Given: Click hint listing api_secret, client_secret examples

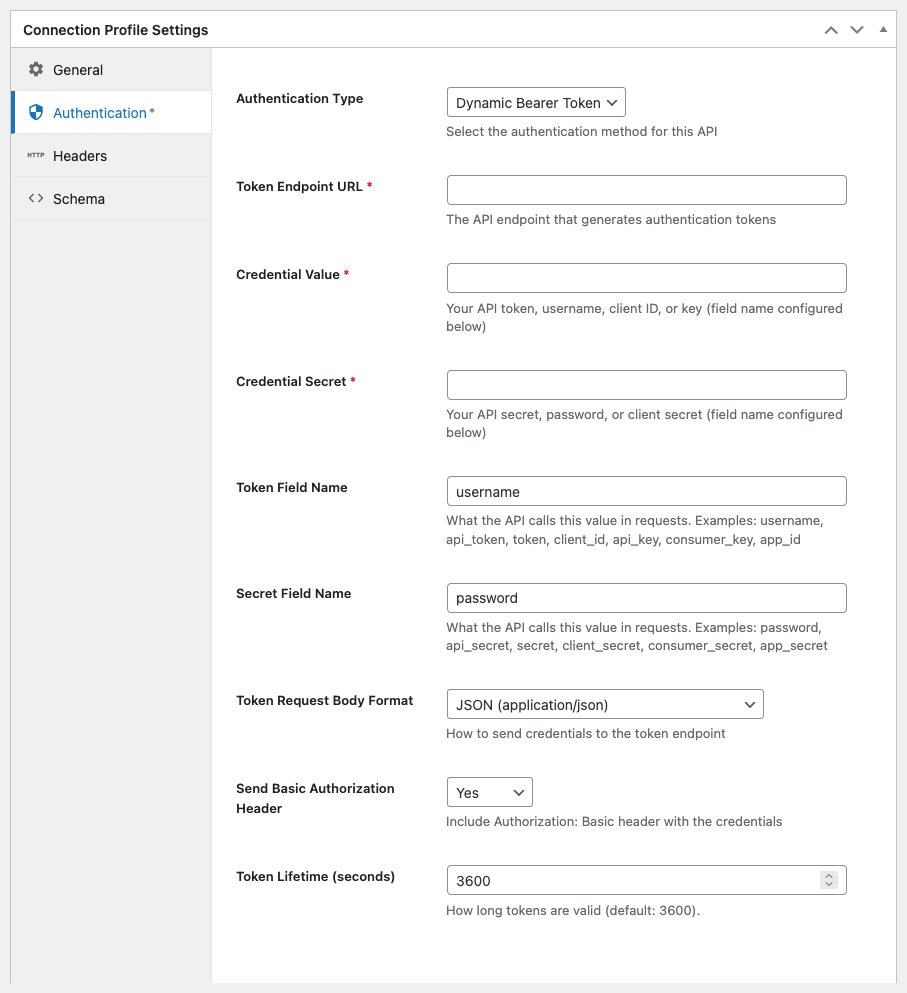Looking at the screenshot, I should pos(637,636).
